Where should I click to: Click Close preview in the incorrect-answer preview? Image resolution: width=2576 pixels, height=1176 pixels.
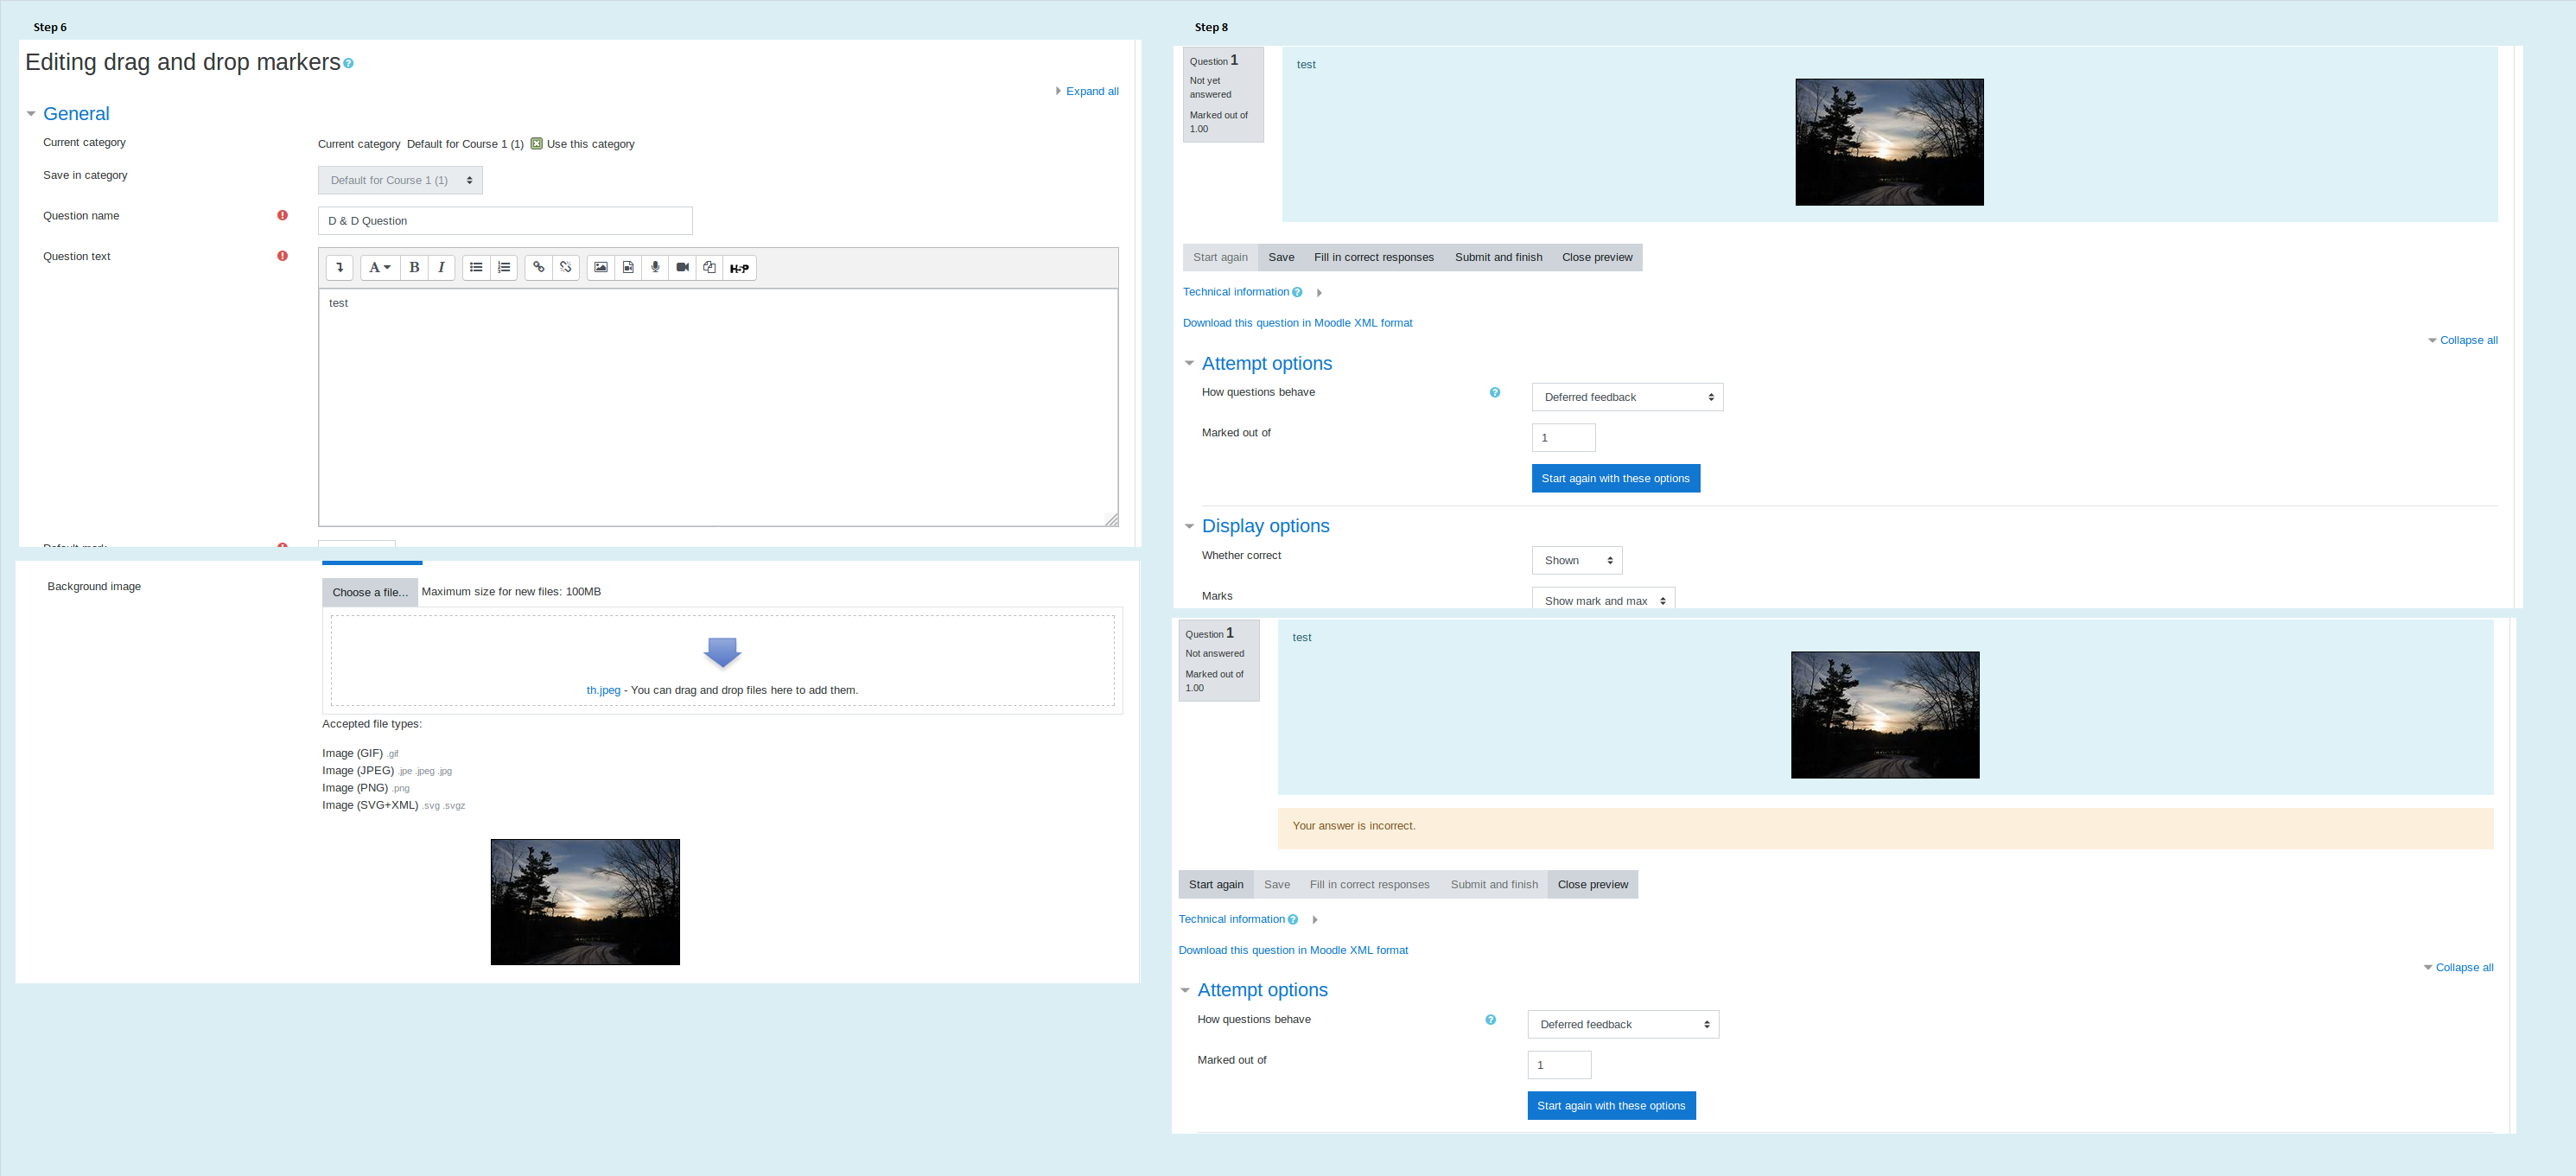pos(1593,884)
